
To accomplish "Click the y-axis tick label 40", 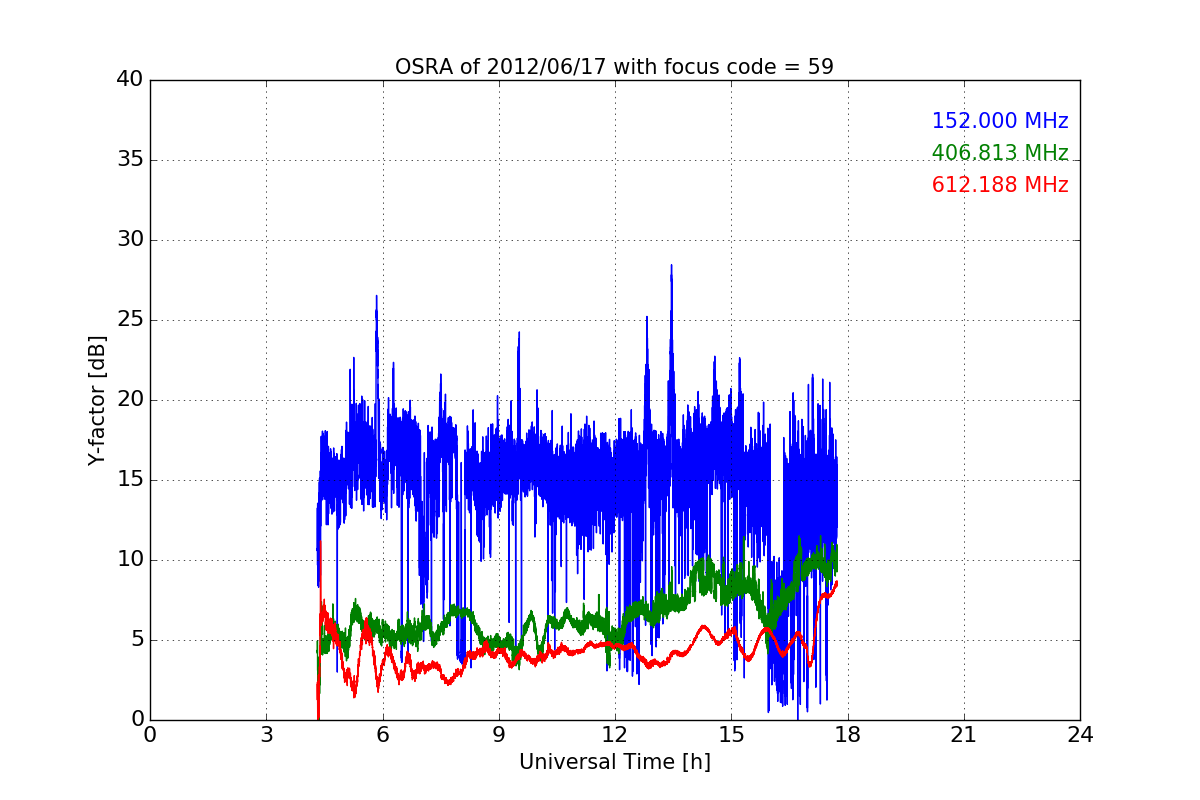I will [x=130, y=80].
